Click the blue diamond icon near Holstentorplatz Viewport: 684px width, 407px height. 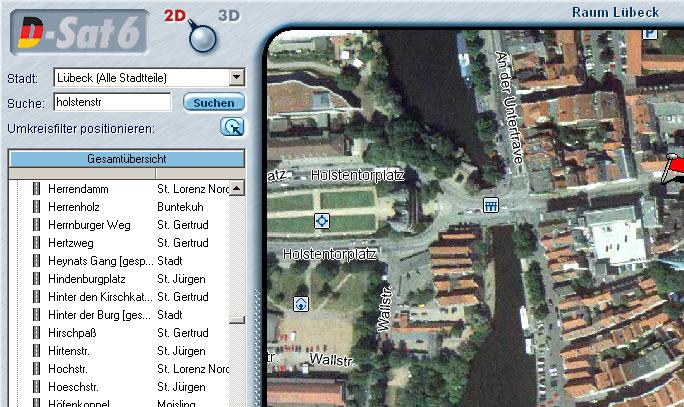321,221
